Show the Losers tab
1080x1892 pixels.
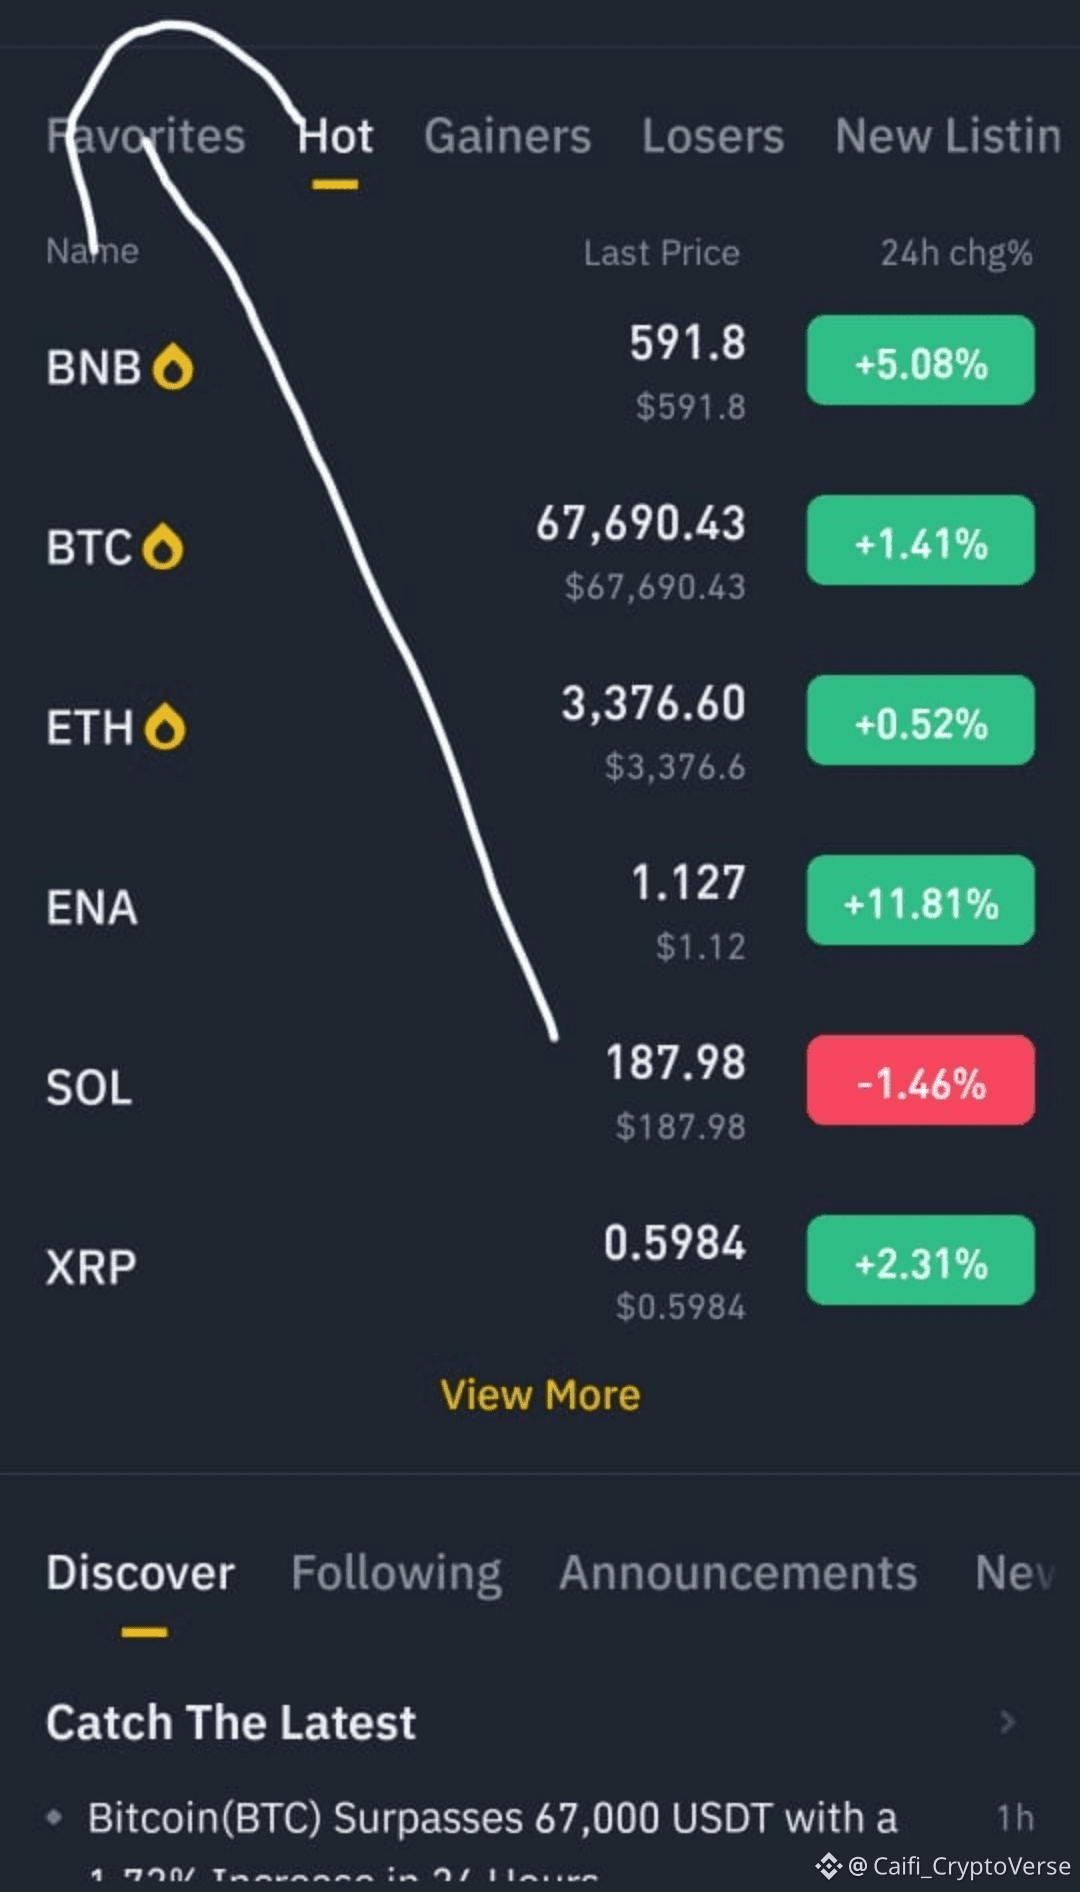tap(713, 136)
